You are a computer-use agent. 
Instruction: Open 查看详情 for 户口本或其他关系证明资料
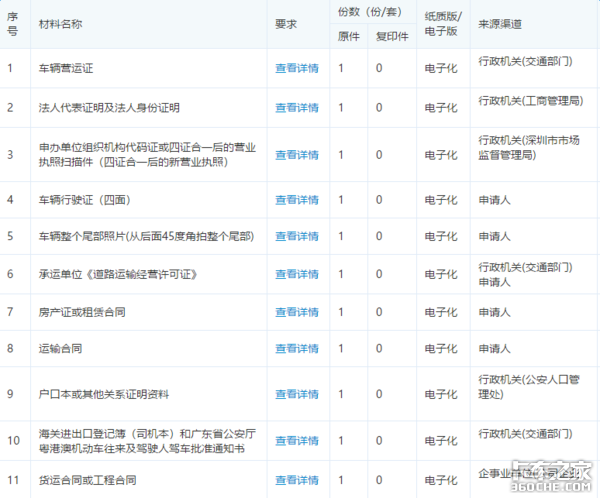(297, 394)
